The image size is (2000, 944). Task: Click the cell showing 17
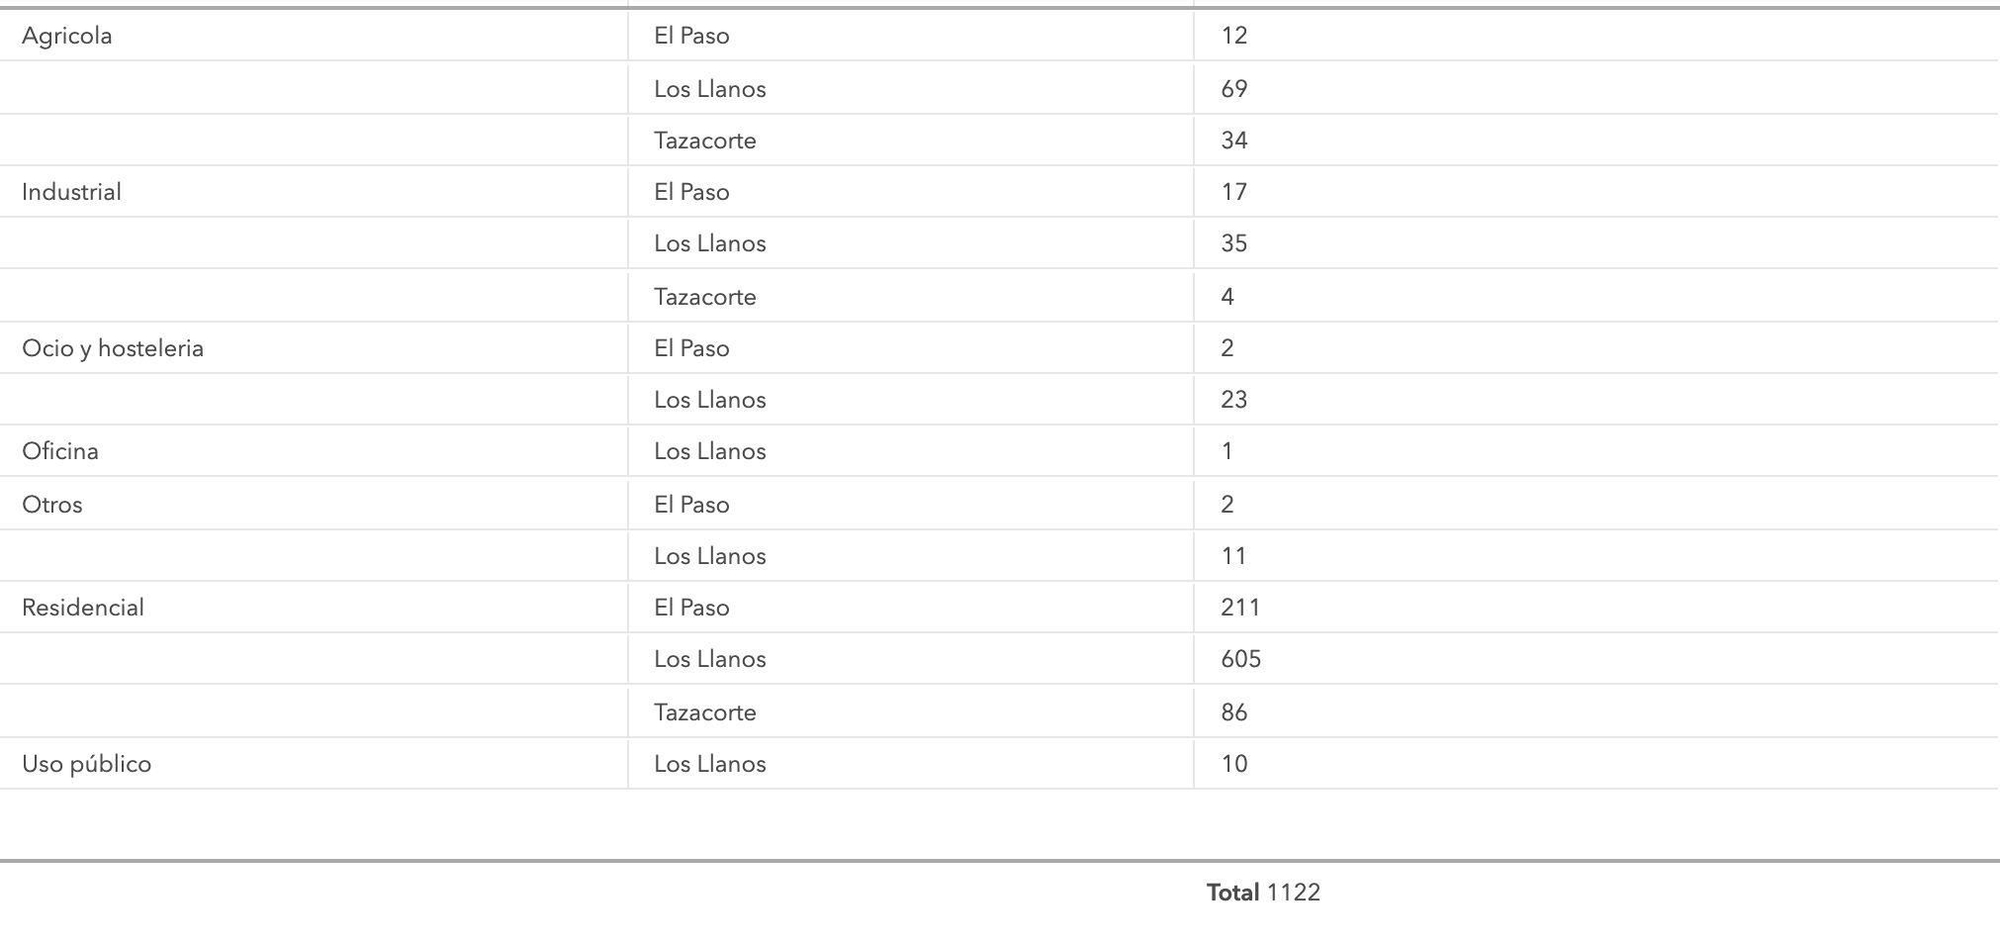click(1234, 192)
